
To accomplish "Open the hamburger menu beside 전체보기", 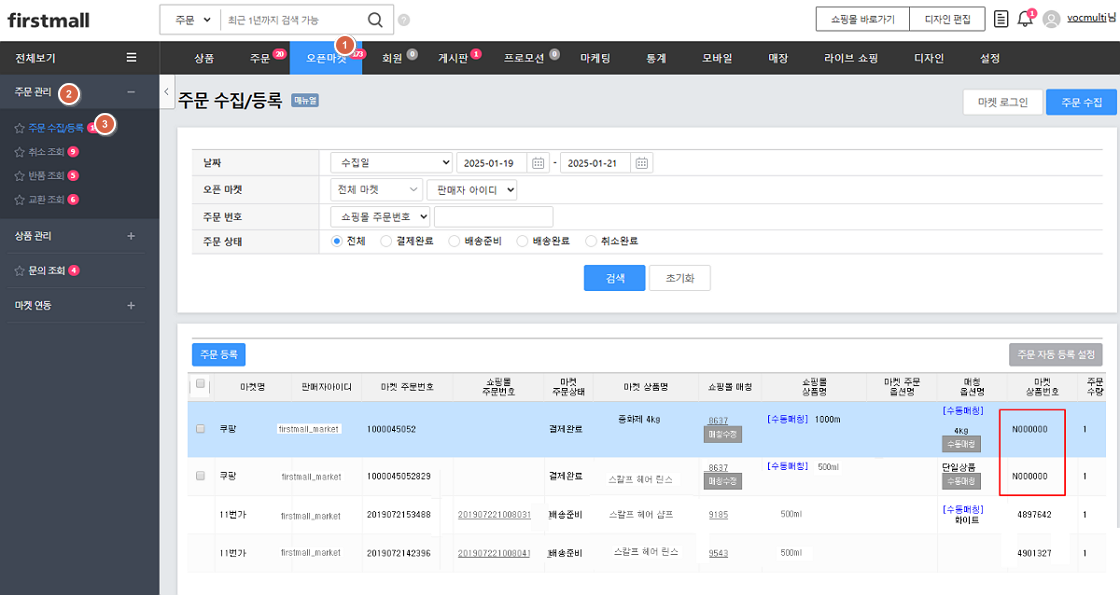I will pos(131,57).
